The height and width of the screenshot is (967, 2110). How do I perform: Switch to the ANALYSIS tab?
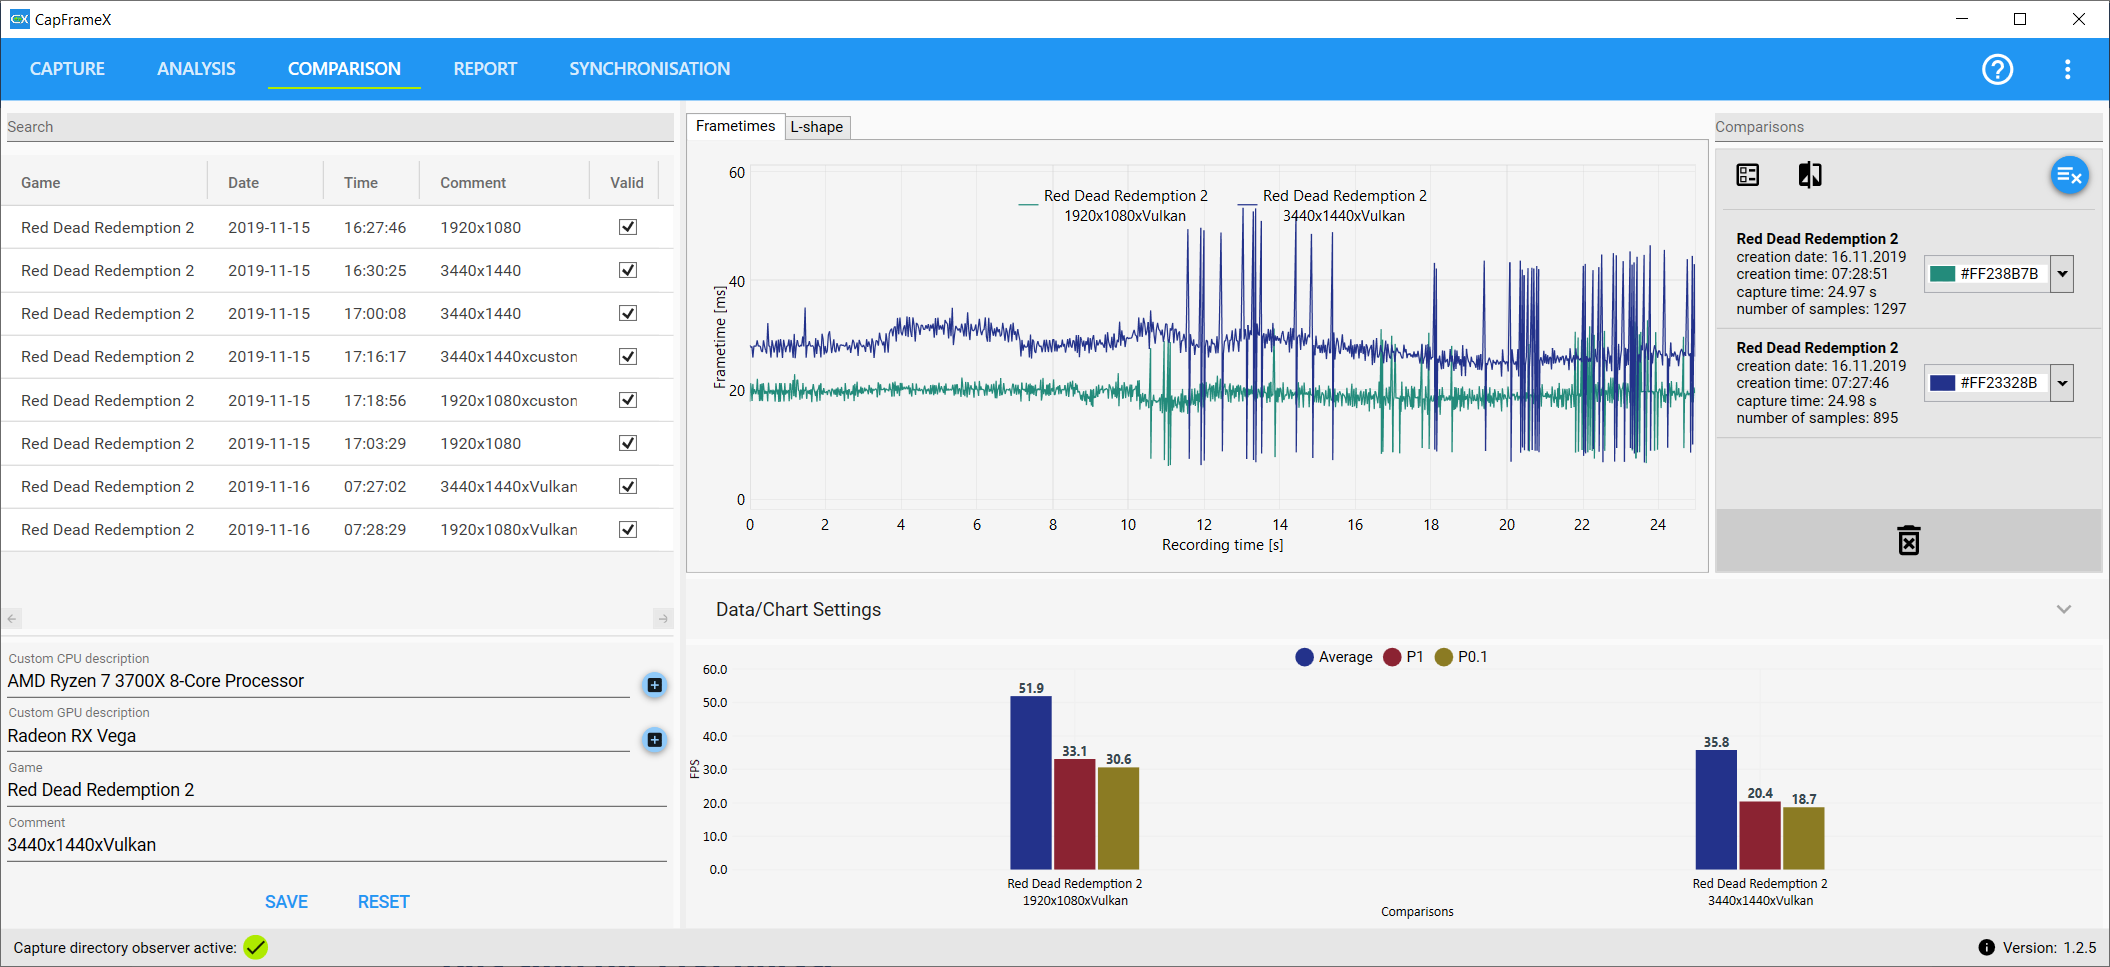(196, 69)
